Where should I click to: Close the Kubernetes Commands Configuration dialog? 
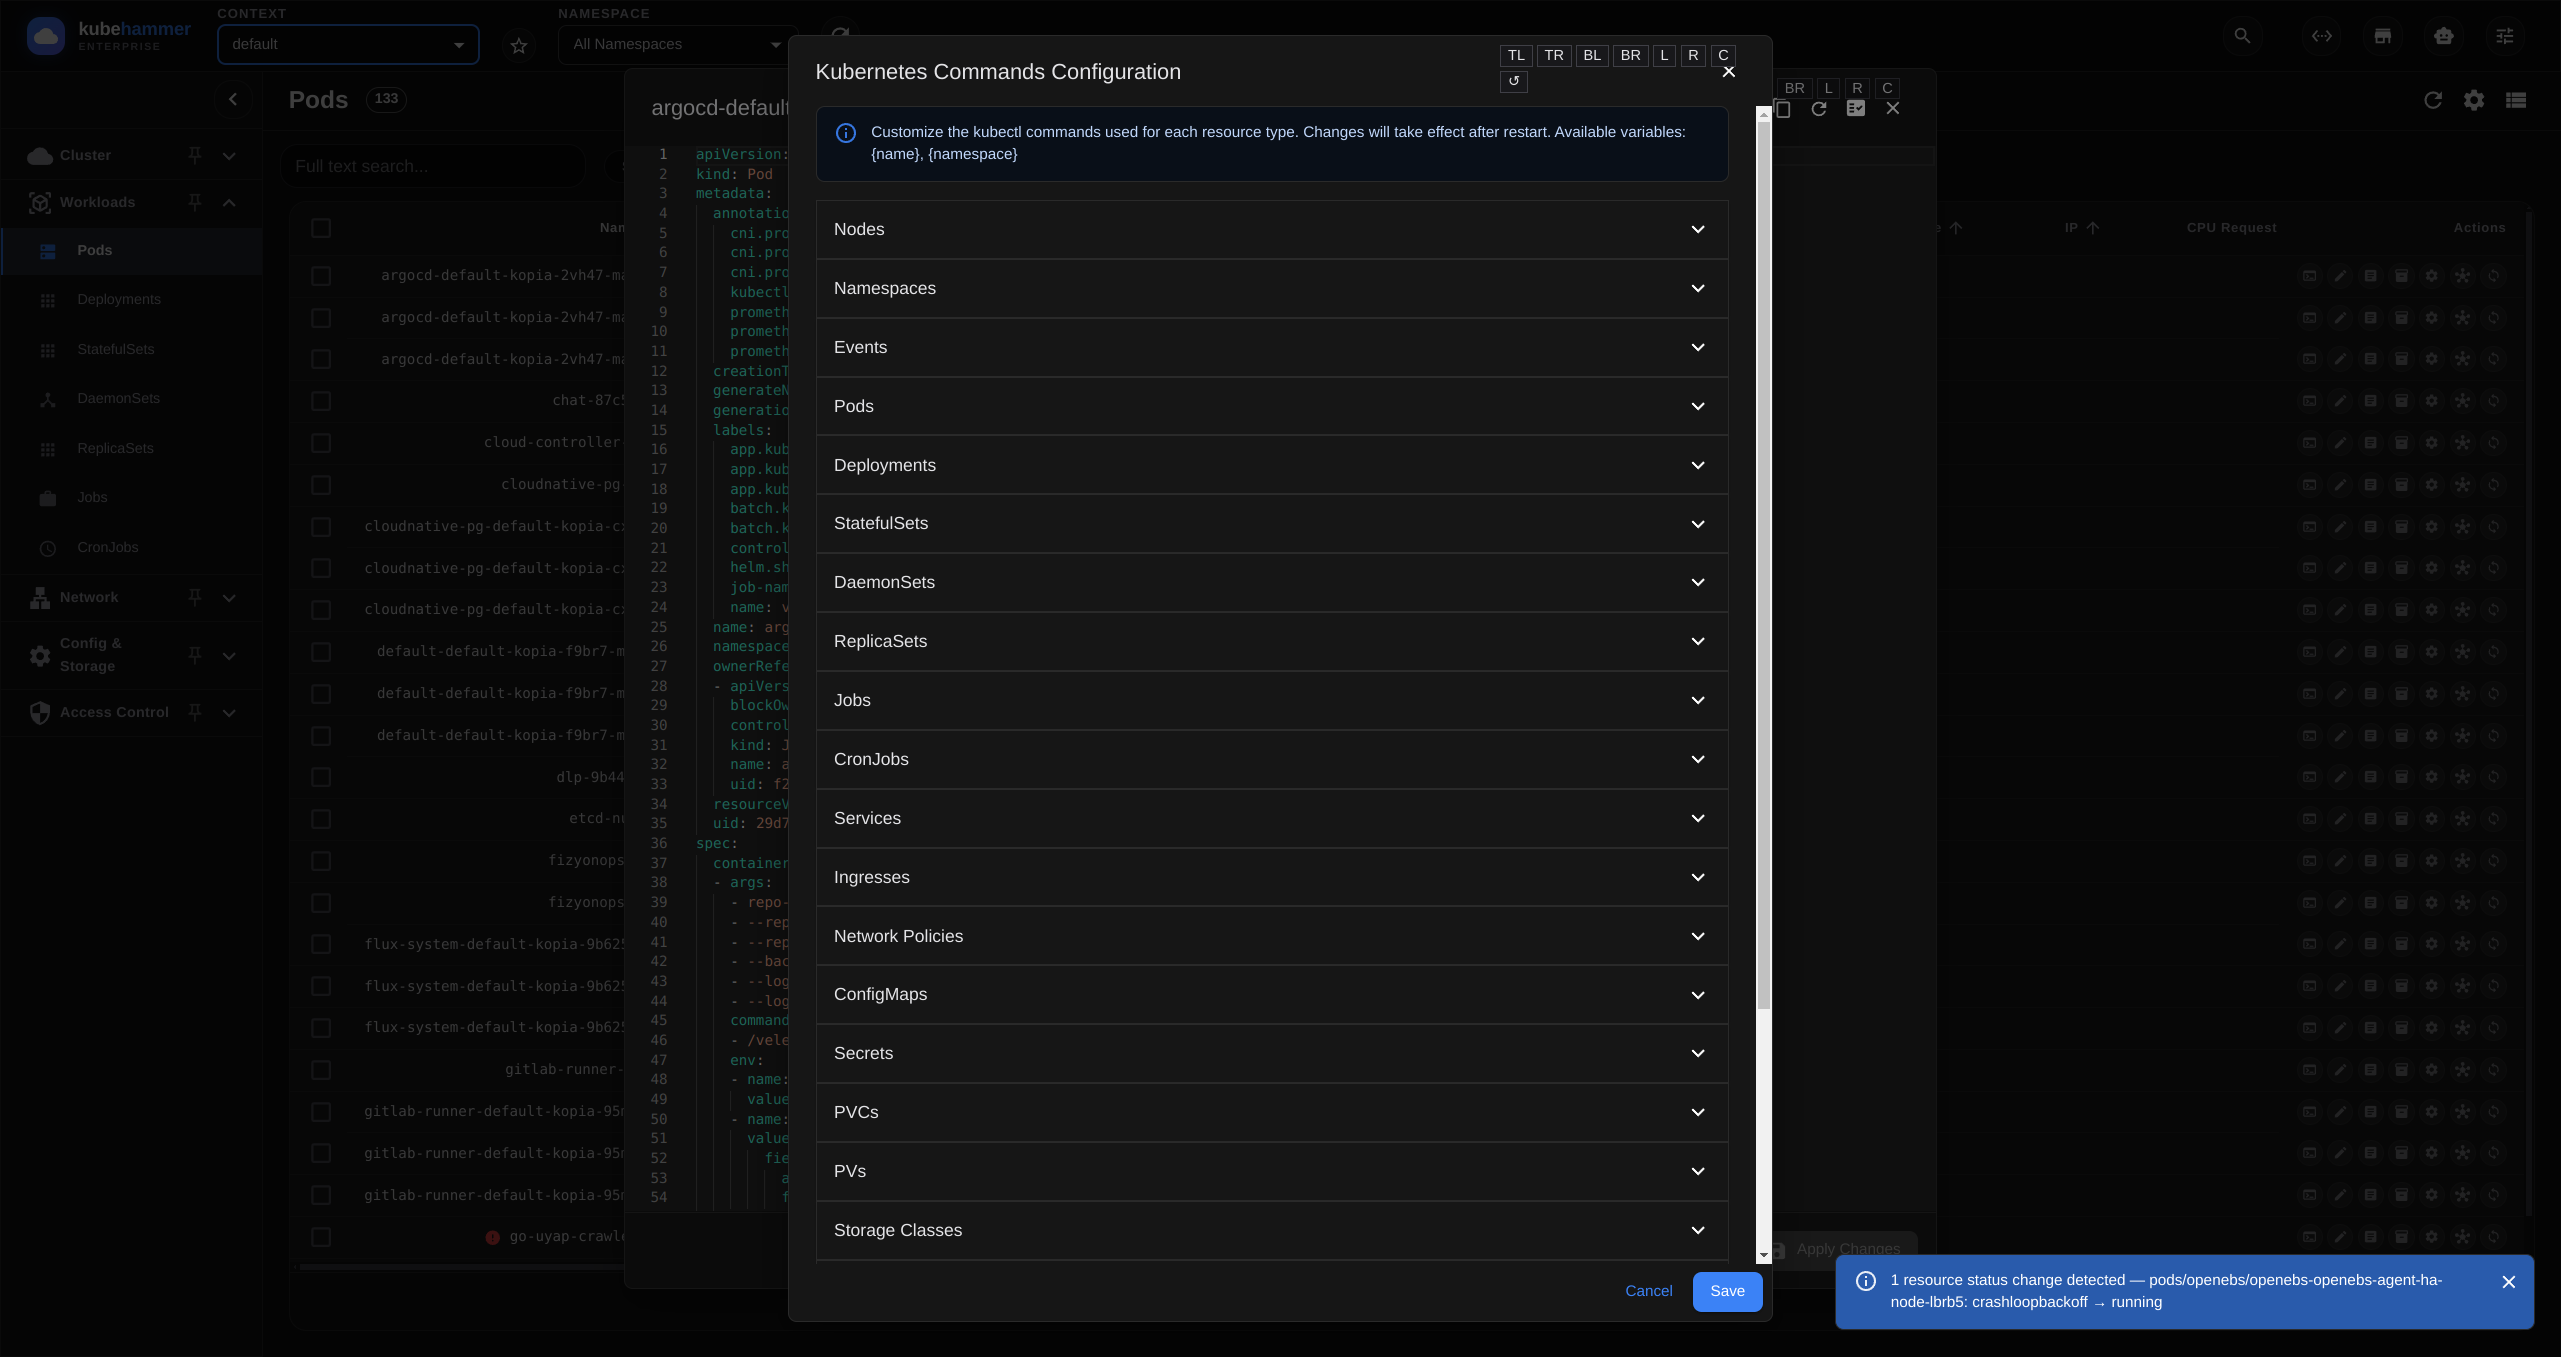pos(1729,72)
